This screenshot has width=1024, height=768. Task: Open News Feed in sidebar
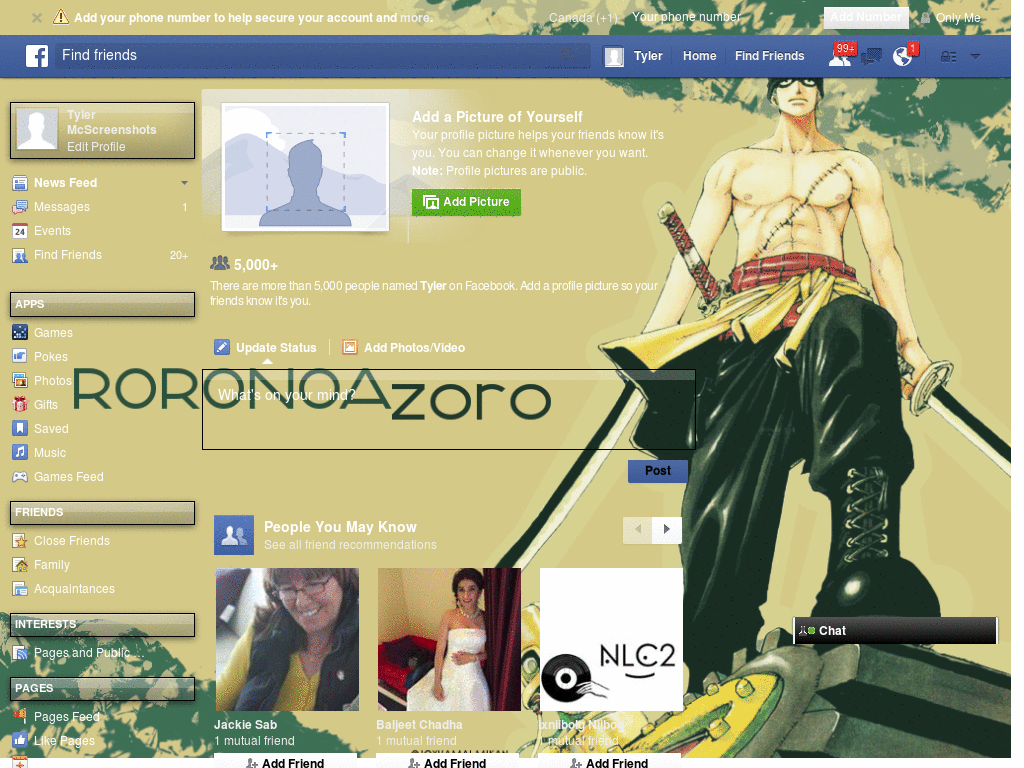click(x=65, y=183)
